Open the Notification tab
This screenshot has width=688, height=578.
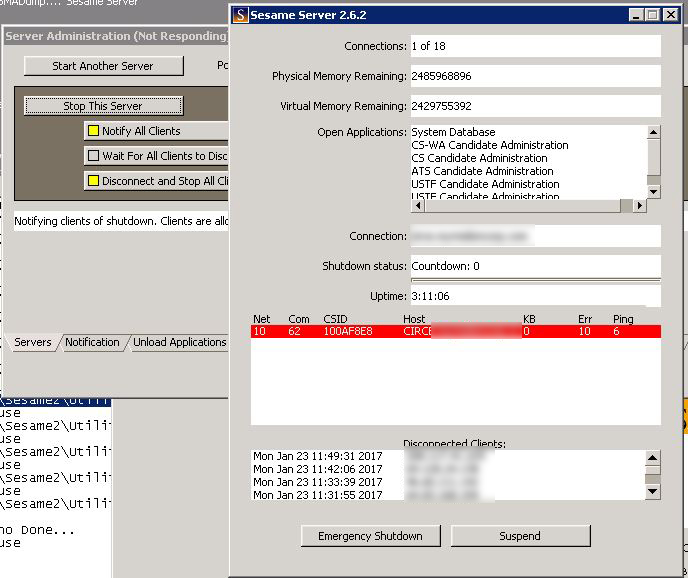coord(92,342)
